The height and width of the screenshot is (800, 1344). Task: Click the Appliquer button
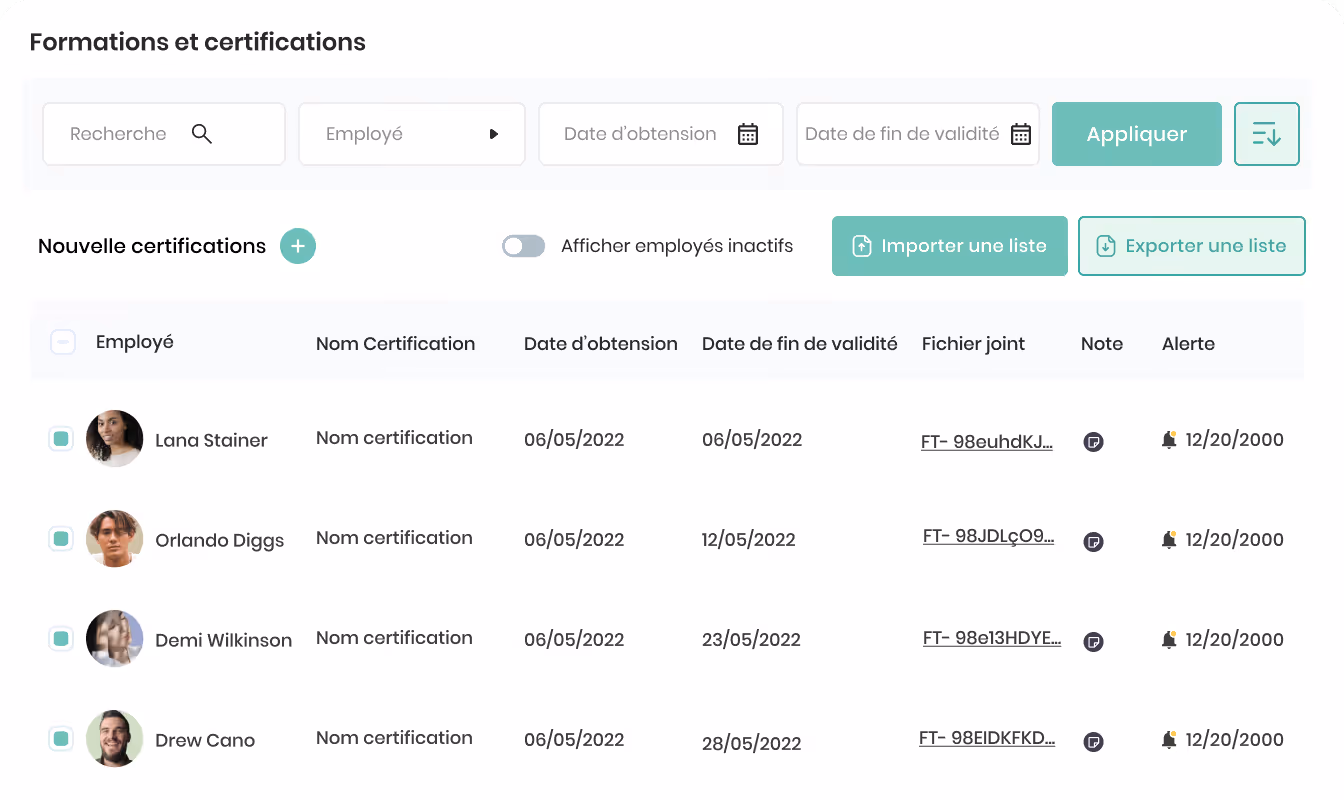pos(1137,134)
